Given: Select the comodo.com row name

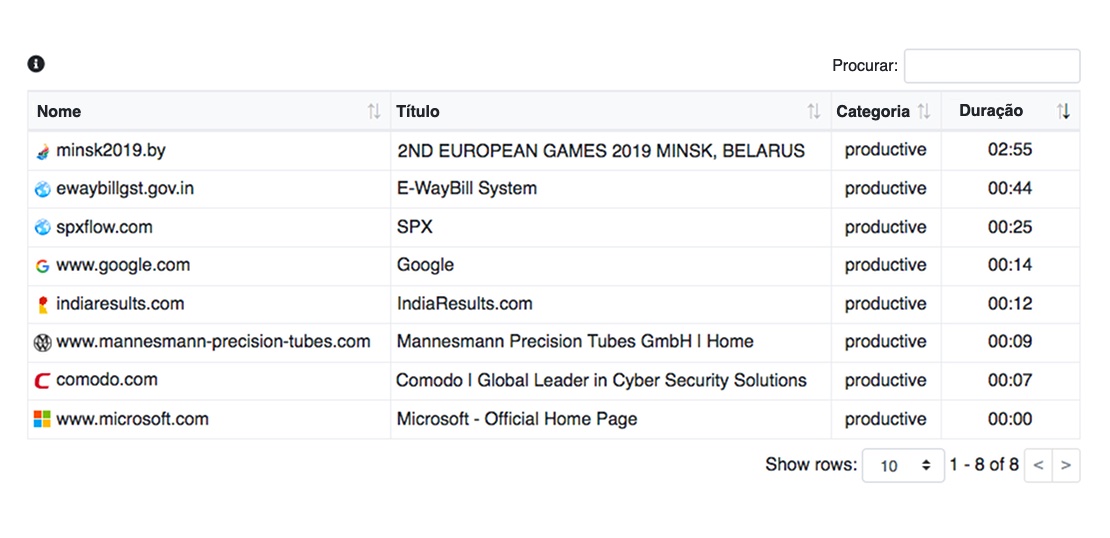Looking at the screenshot, I should coord(107,380).
